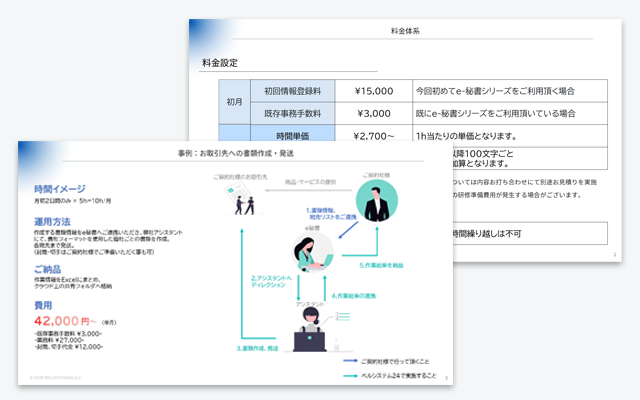Click the blue gradient corner of front slide

[x=35, y=155]
